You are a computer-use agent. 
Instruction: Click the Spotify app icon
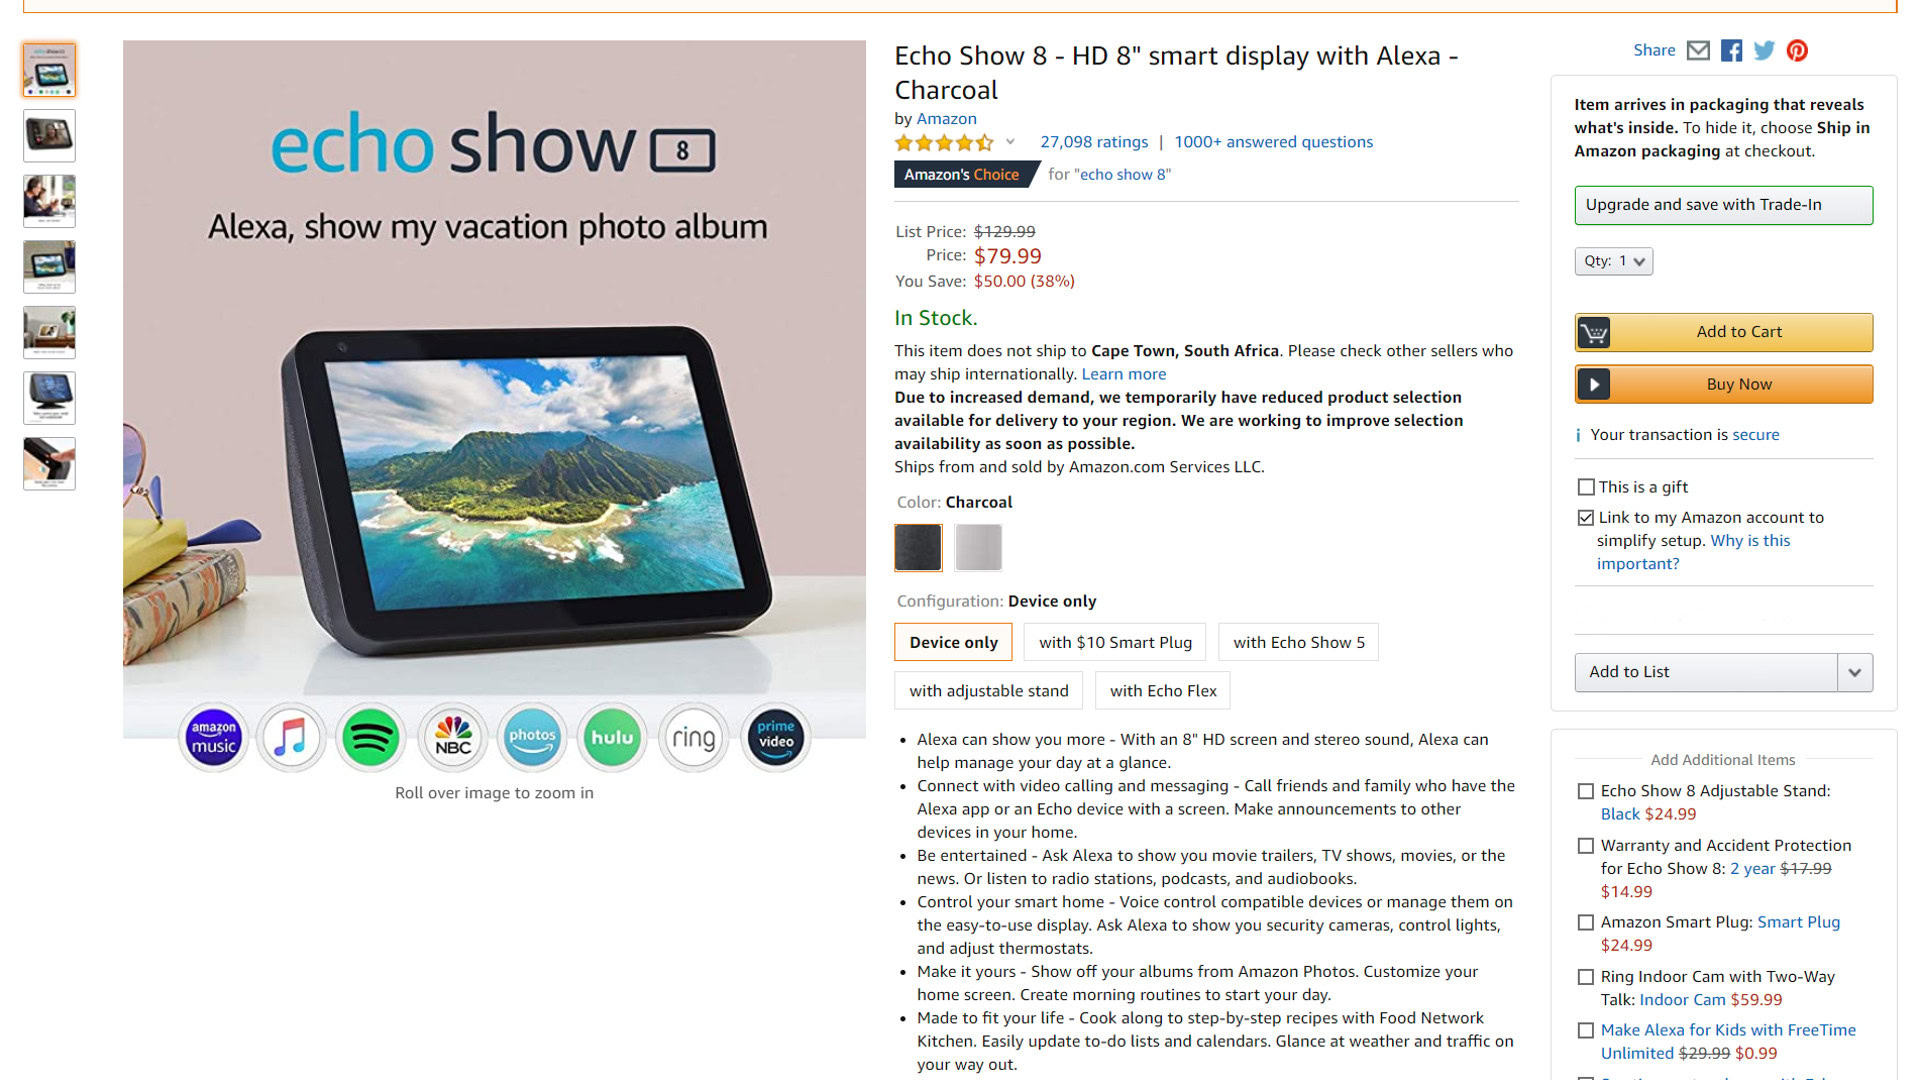coord(371,738)
